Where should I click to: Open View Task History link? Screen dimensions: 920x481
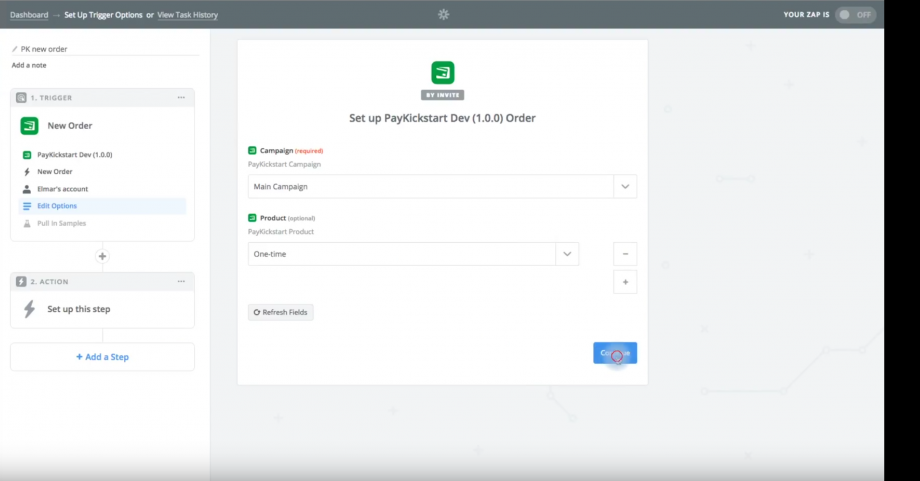coord(187,15)
